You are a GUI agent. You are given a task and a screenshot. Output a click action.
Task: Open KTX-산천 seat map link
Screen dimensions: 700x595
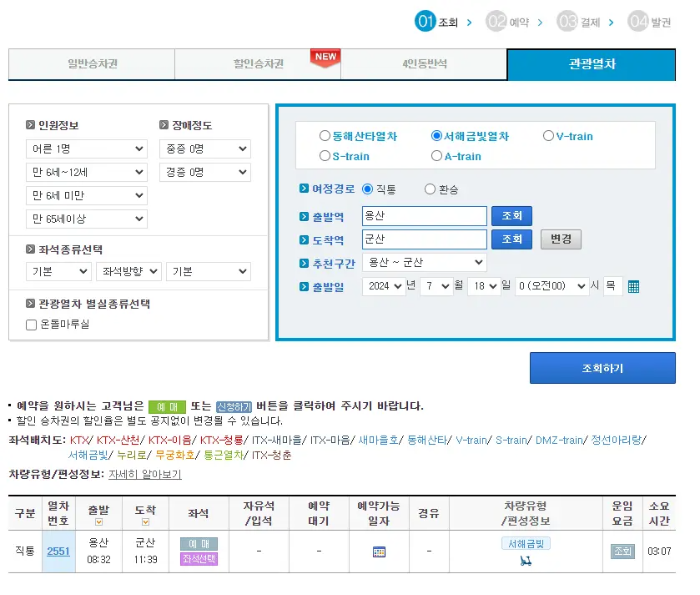point(118,440)
